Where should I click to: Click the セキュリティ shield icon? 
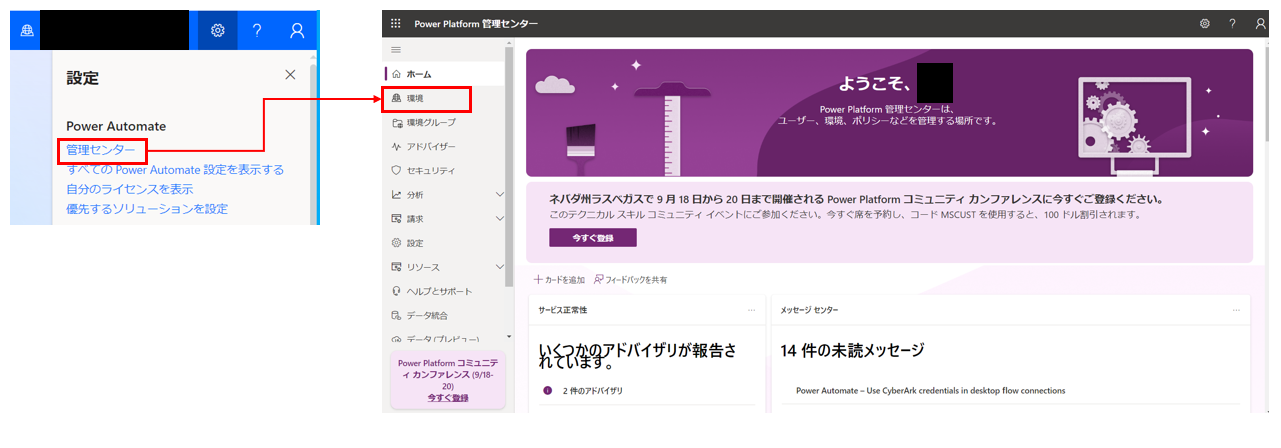point(397,170)
